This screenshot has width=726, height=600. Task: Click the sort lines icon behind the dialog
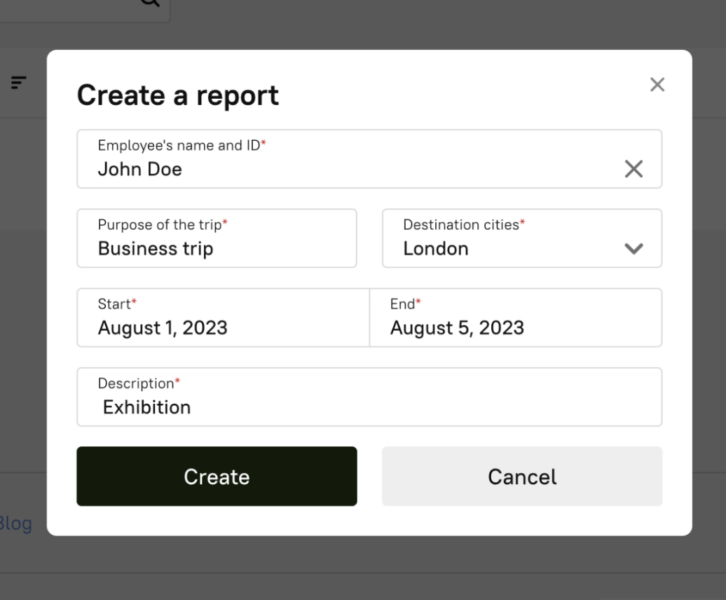click(x=19, y=83)
